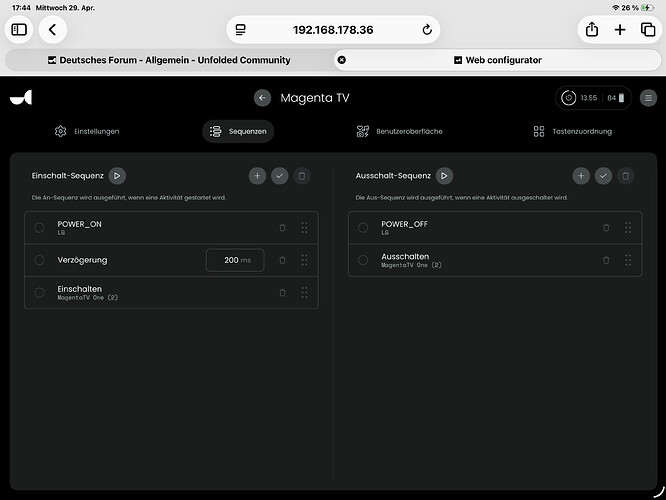Screen dimensions: 666x500
Task: Click the 17:44 clock in status bar
Action: click(21, 8)
